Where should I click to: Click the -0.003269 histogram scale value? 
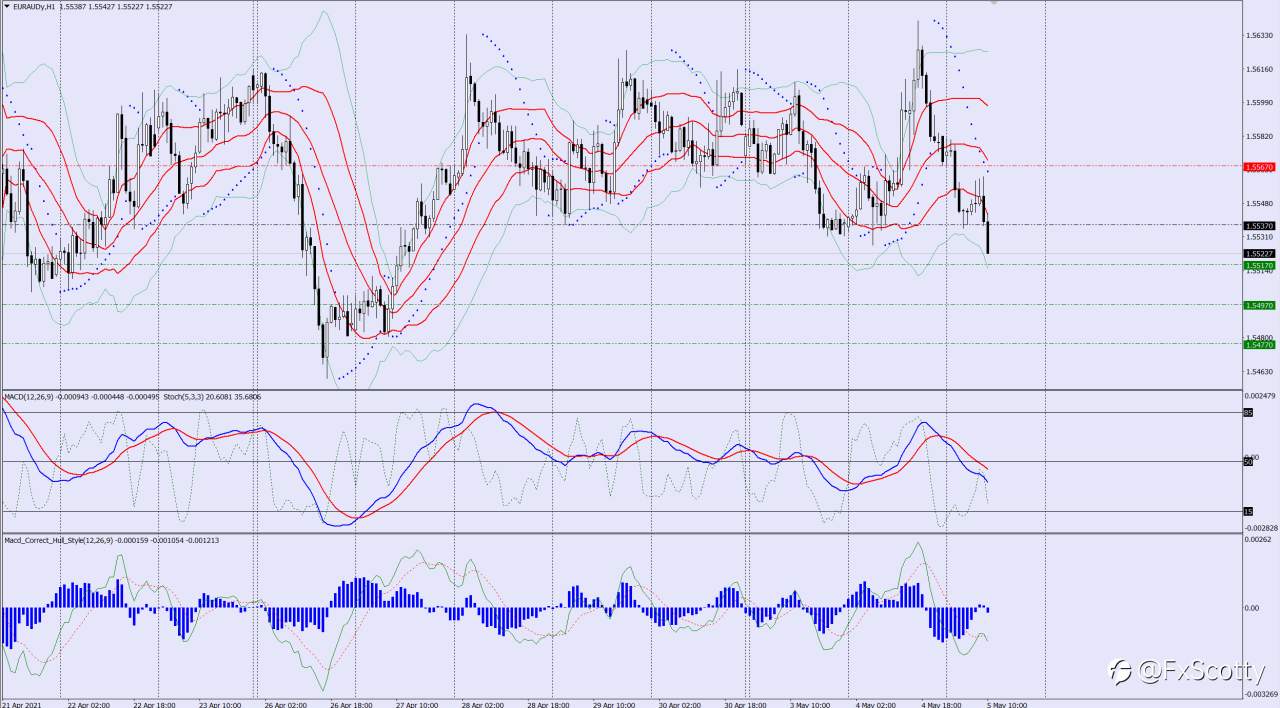1259,692
